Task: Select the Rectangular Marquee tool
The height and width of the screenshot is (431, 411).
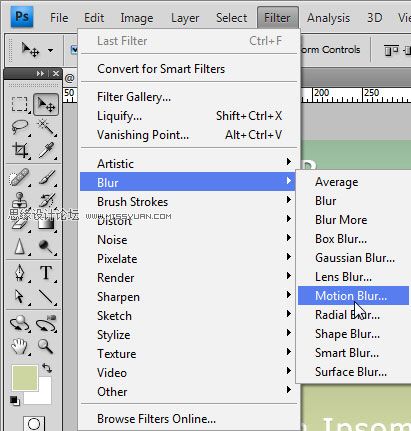Action: [20, 104]
